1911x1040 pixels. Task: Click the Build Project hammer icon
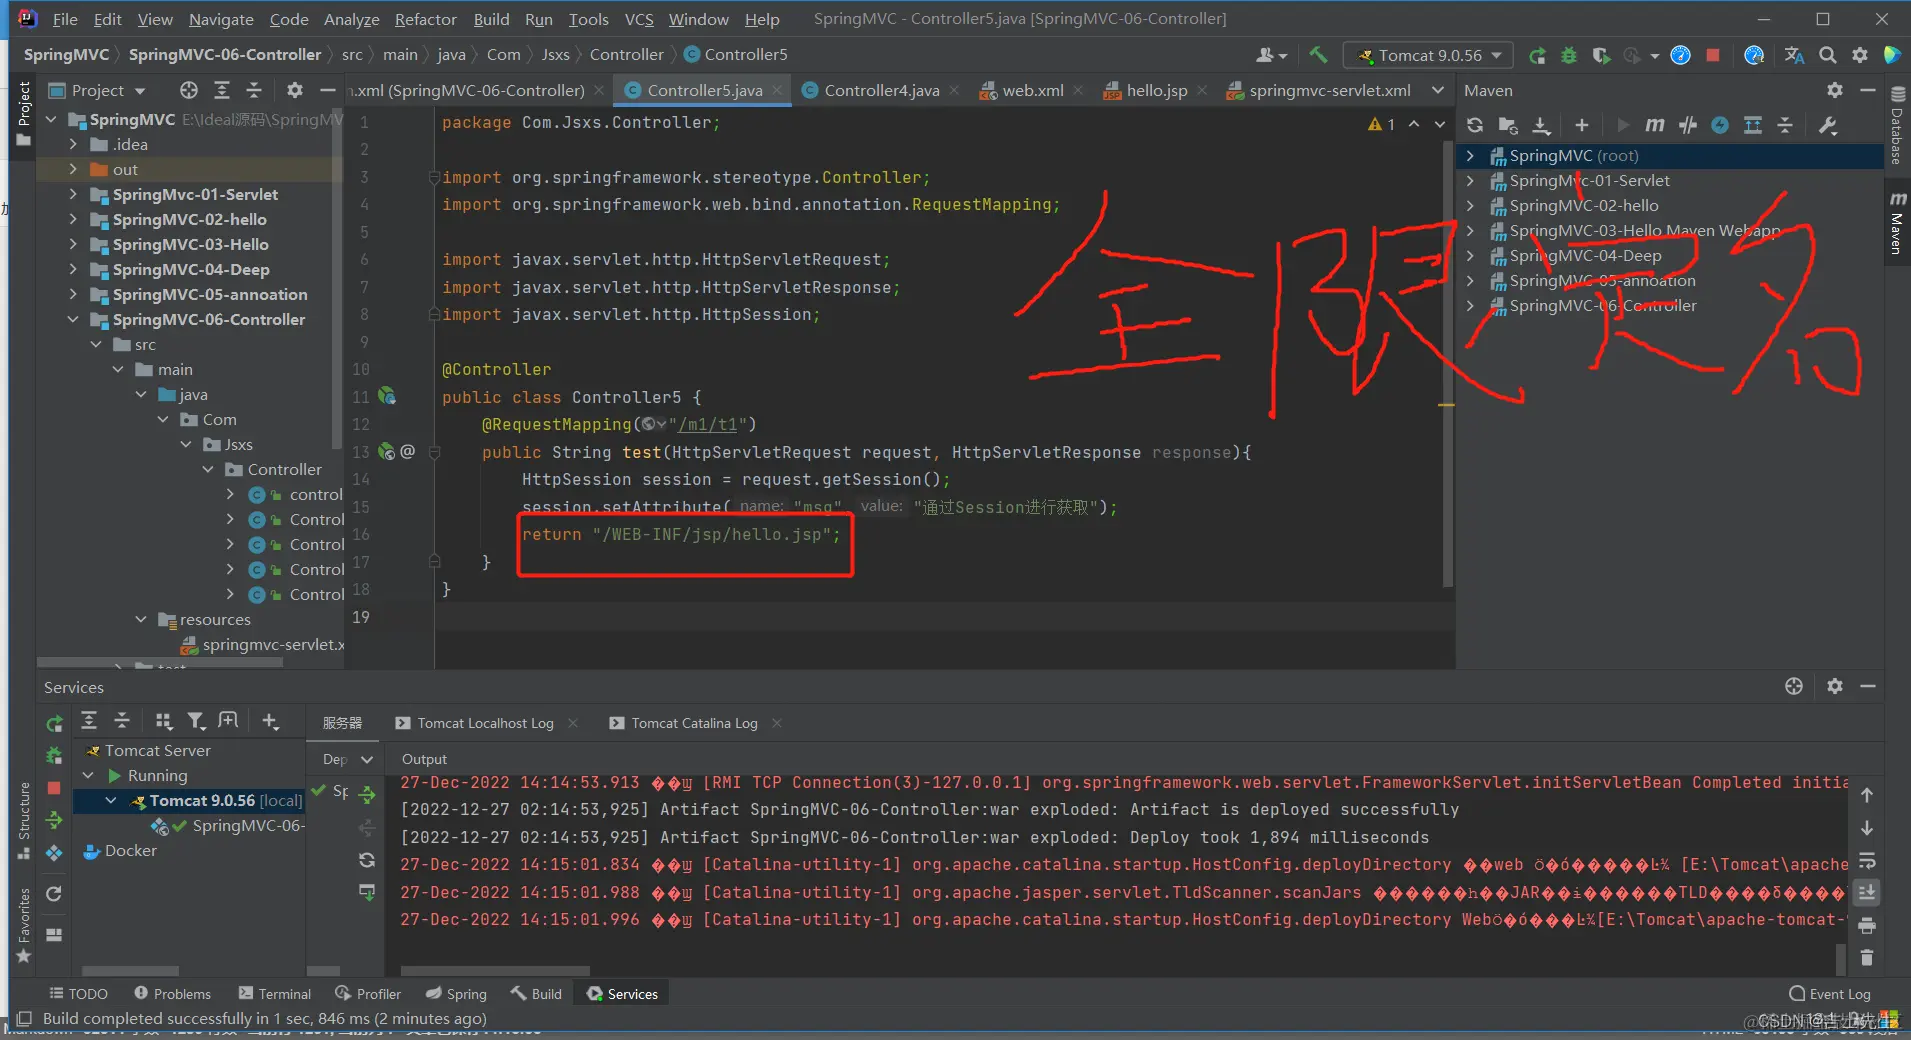[x=1318, y=55]
